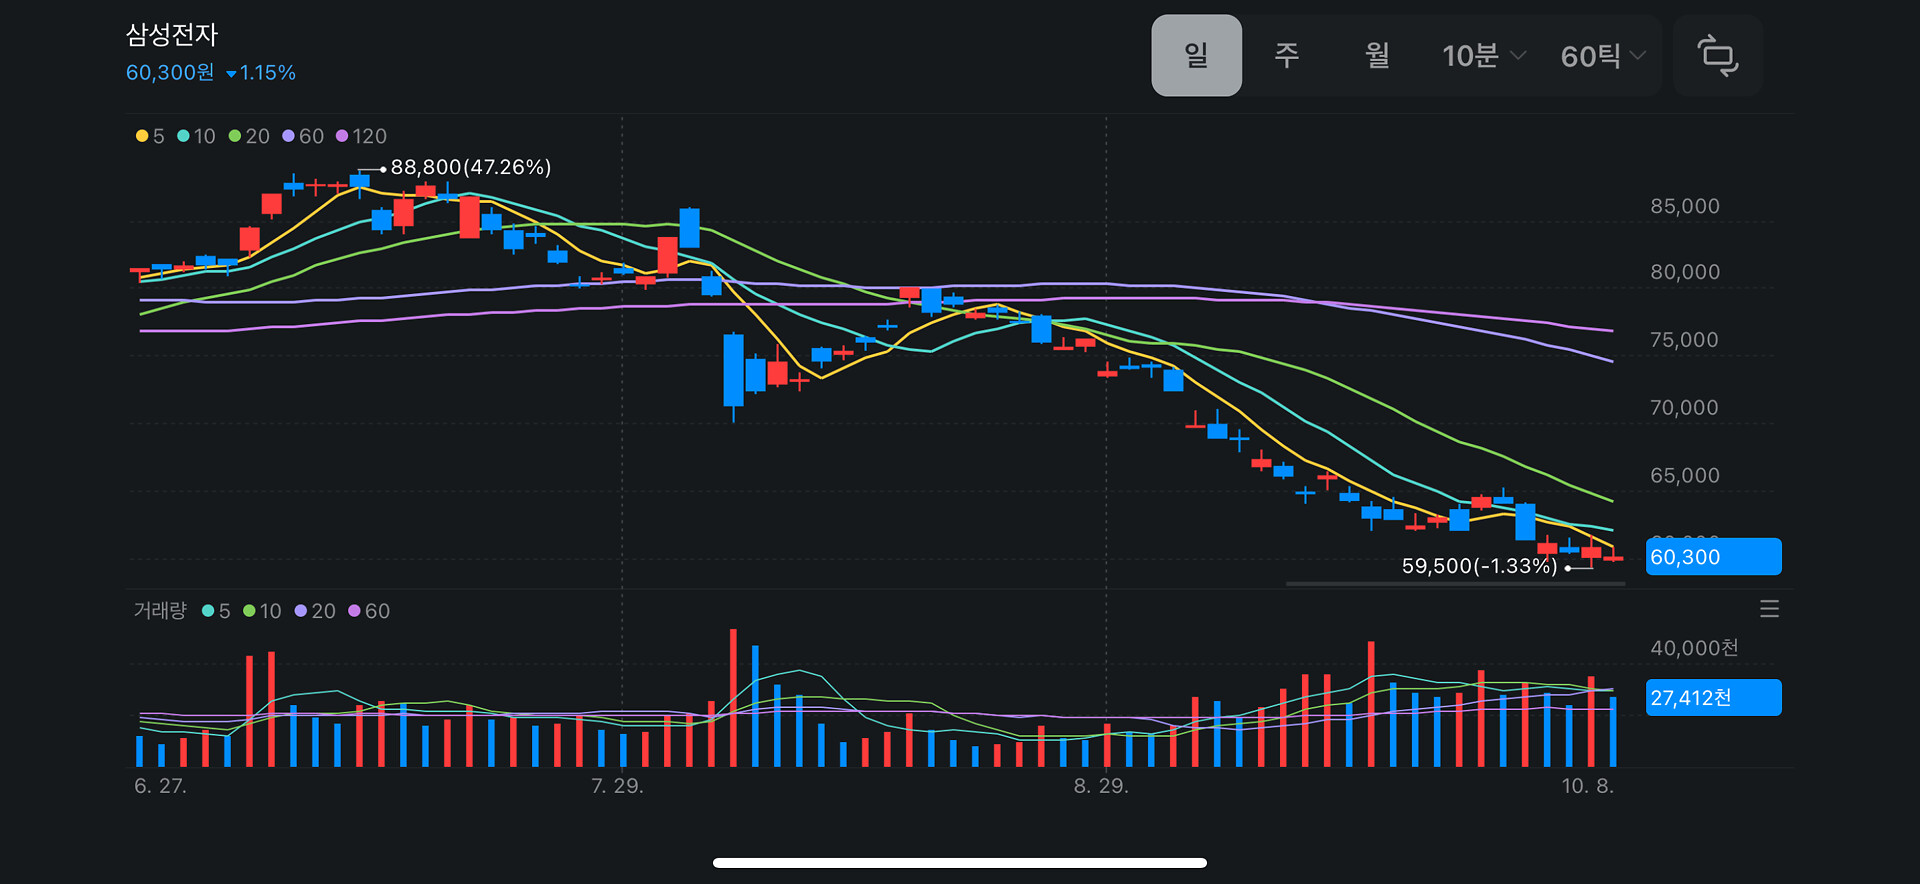Tap the volume 10-day average legend
The height and width of the screenshot is (884, 1920).
[262, 611]
